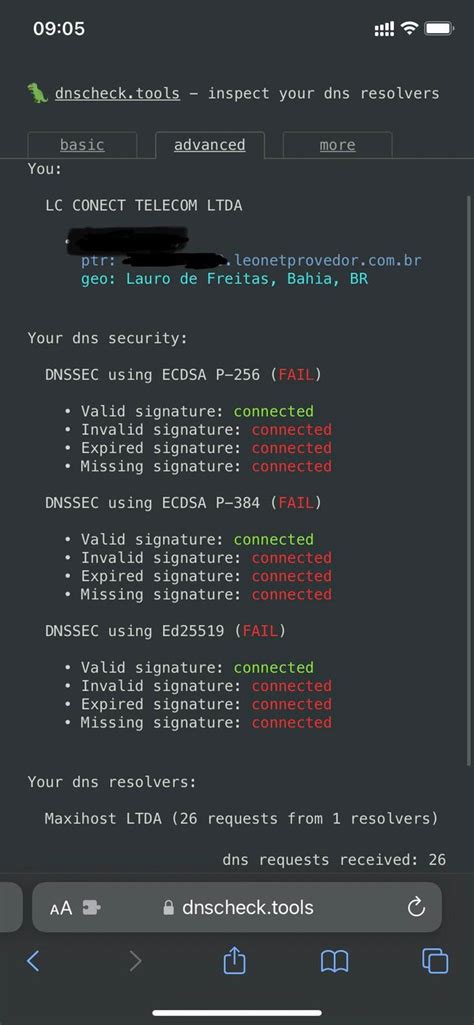Tap the padlock icon in address bar

(x=169, y=907)
